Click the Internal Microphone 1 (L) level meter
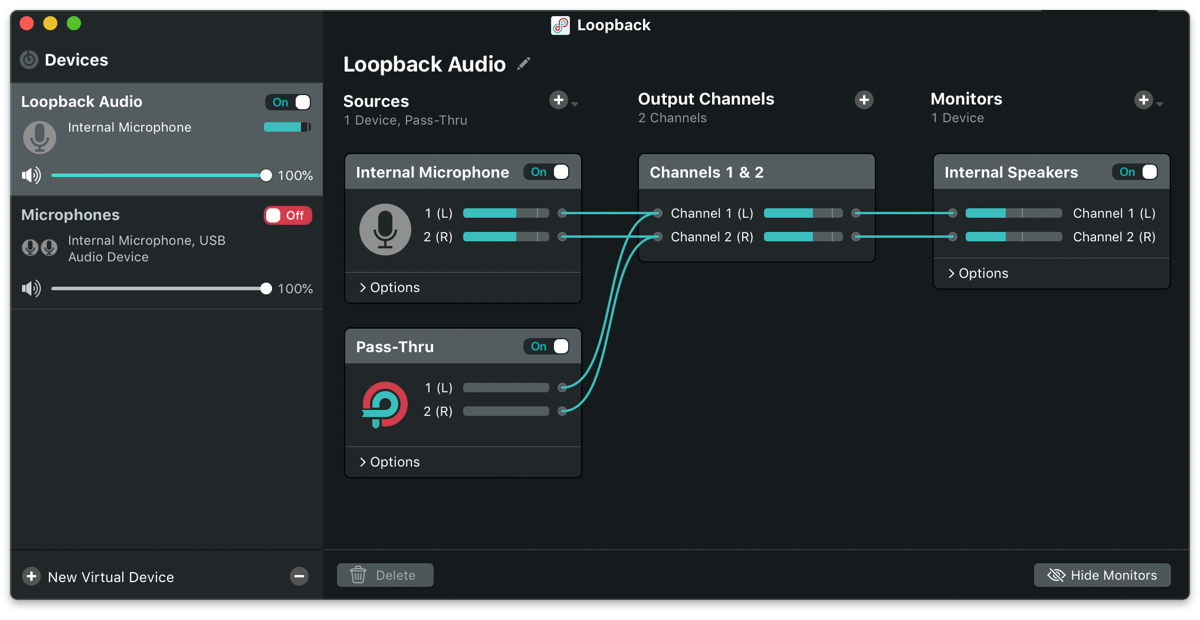 pos(506,213)
